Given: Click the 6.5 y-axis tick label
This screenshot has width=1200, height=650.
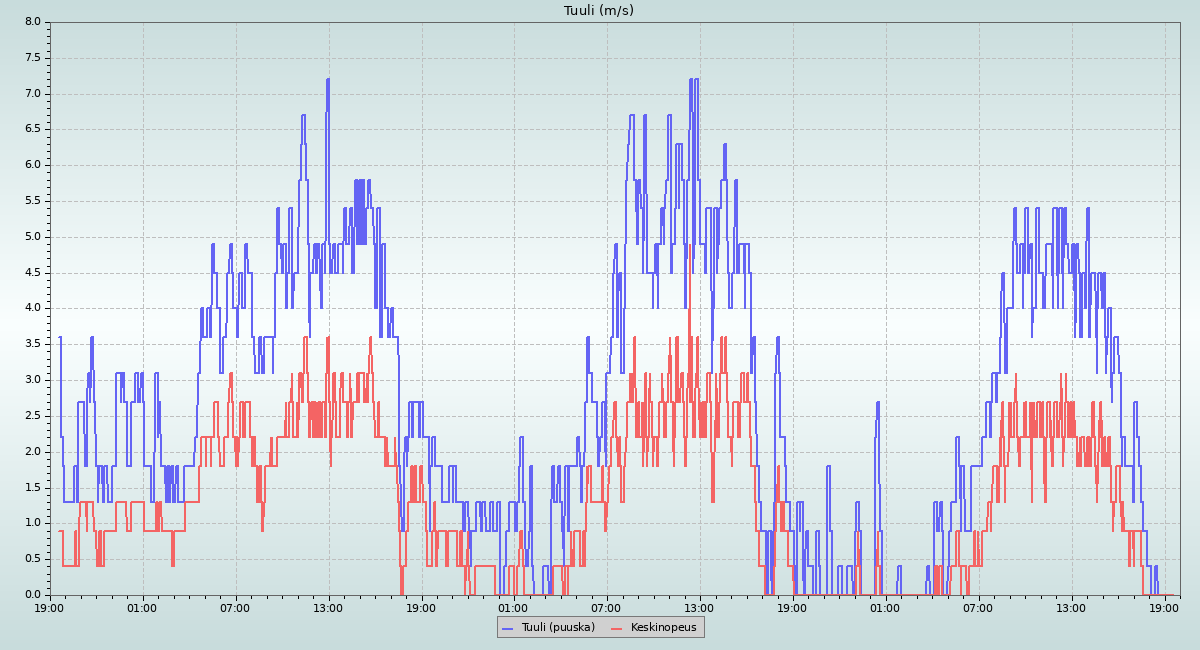Looking at the screenshot, I should tap(32, 129).
